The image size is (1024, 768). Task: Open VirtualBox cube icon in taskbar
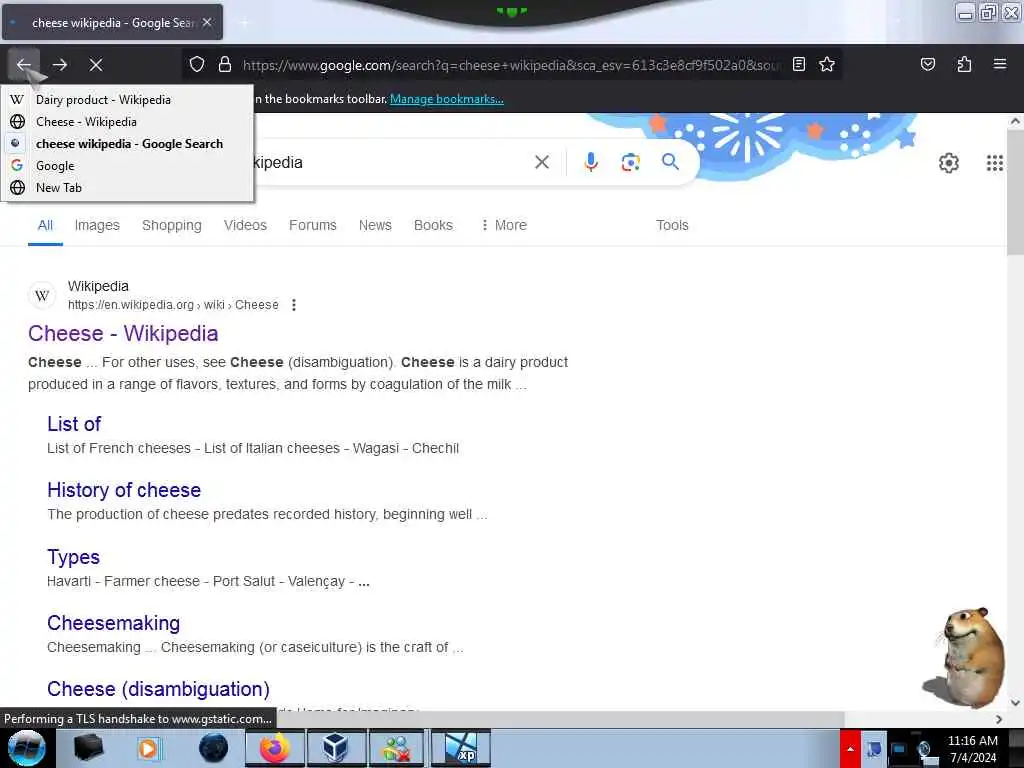(335, 748)
